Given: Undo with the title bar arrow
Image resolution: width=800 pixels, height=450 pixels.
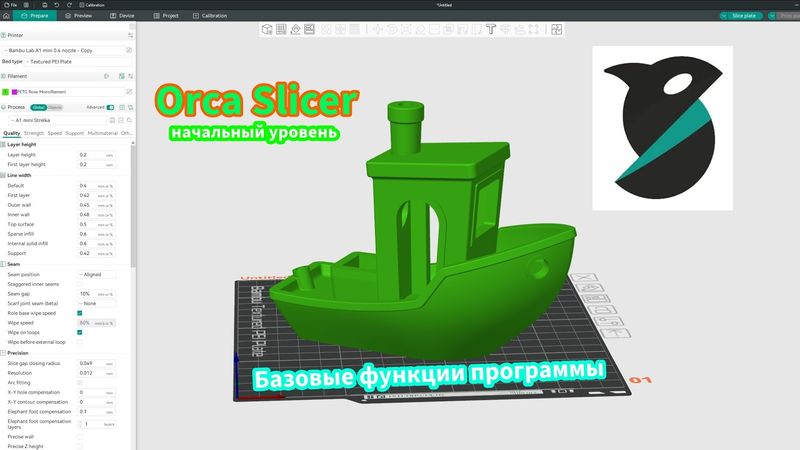Looking at the screenshot, I should pos(57,5).
